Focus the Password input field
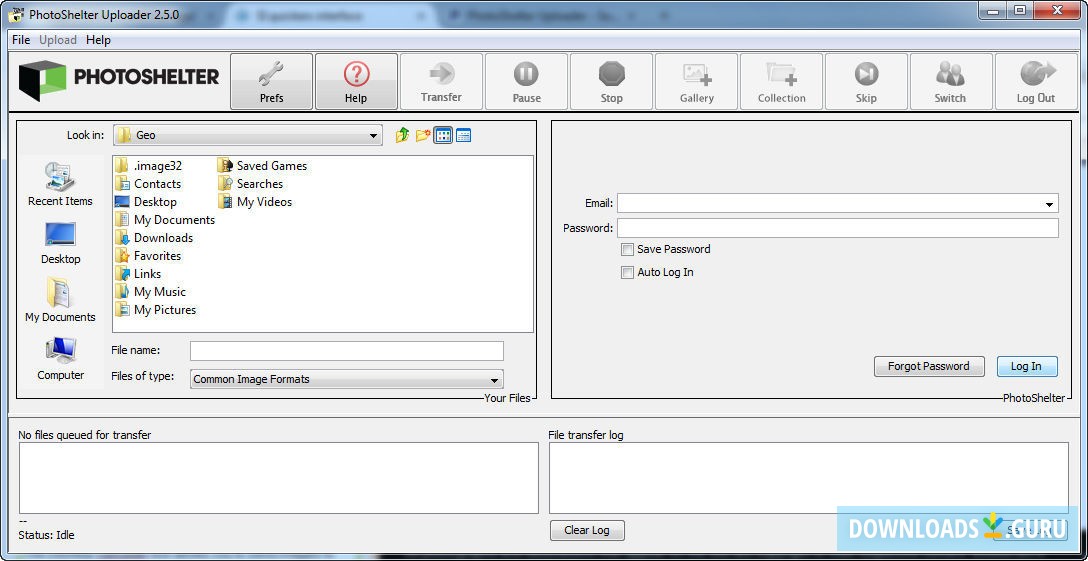This screenshot has width=1088, height=561. pyautogui.click(x=838, y=228)
